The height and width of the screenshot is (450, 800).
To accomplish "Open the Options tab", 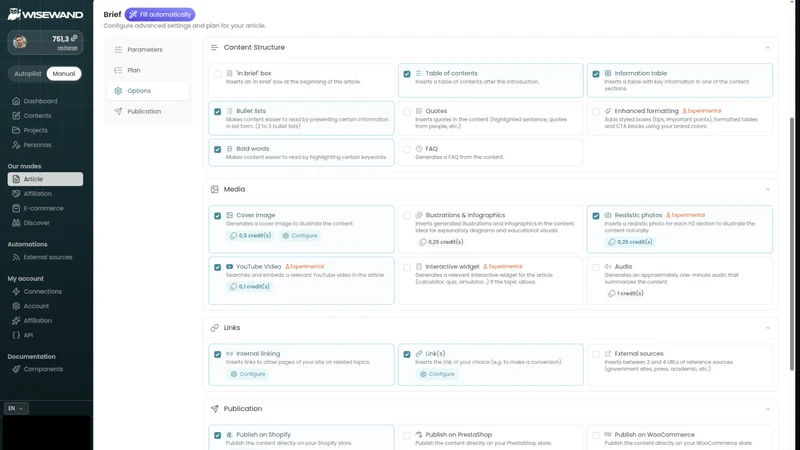I will [x=148, y=91].
